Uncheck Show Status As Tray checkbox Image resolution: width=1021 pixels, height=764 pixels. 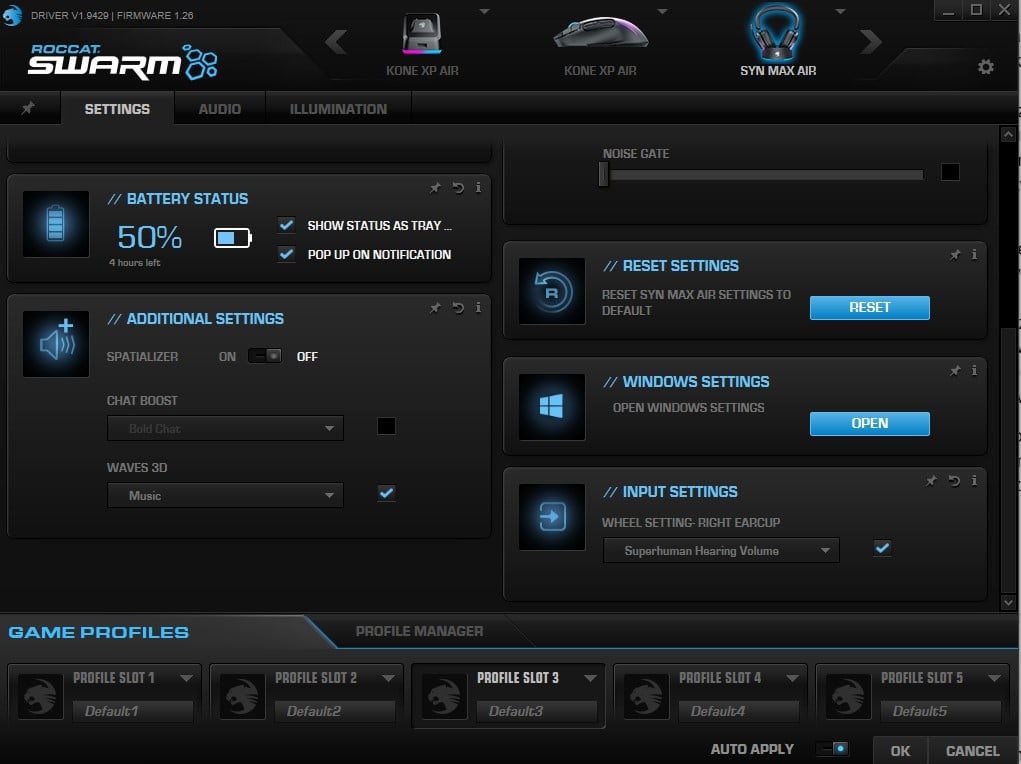[286, 225]
